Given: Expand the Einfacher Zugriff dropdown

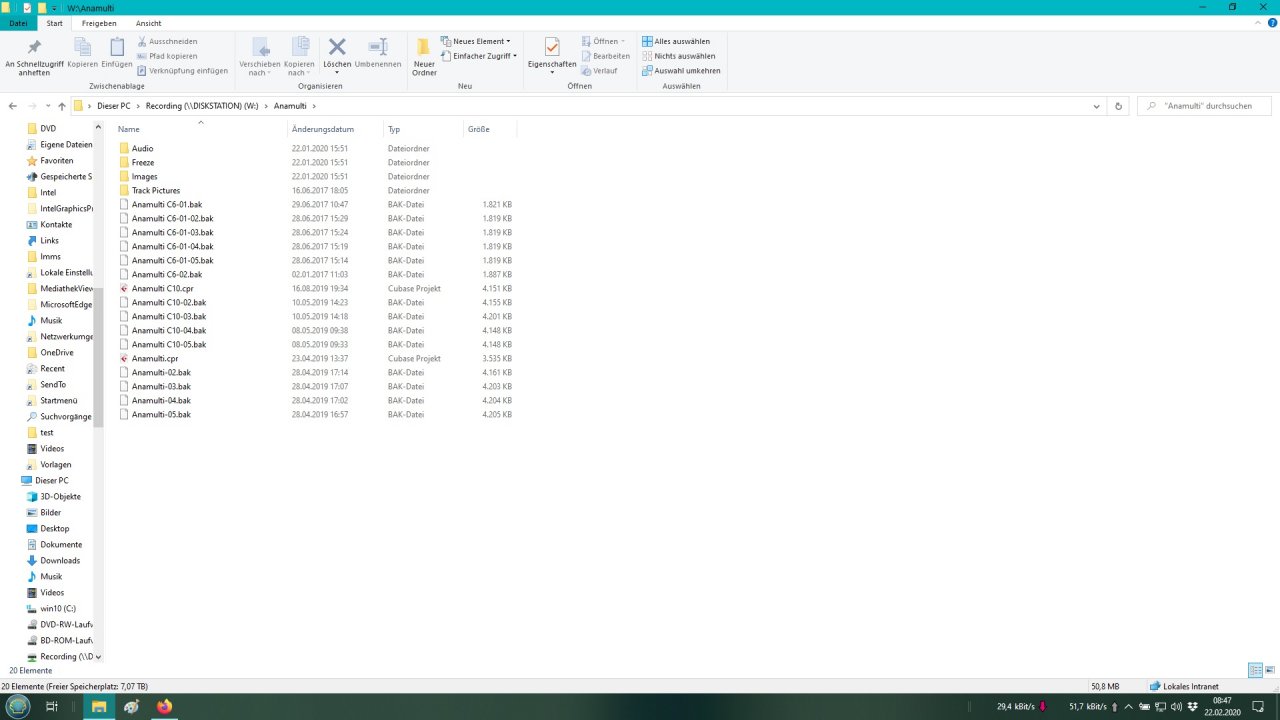Looking at the screenshot, I should tap(480, 56).
